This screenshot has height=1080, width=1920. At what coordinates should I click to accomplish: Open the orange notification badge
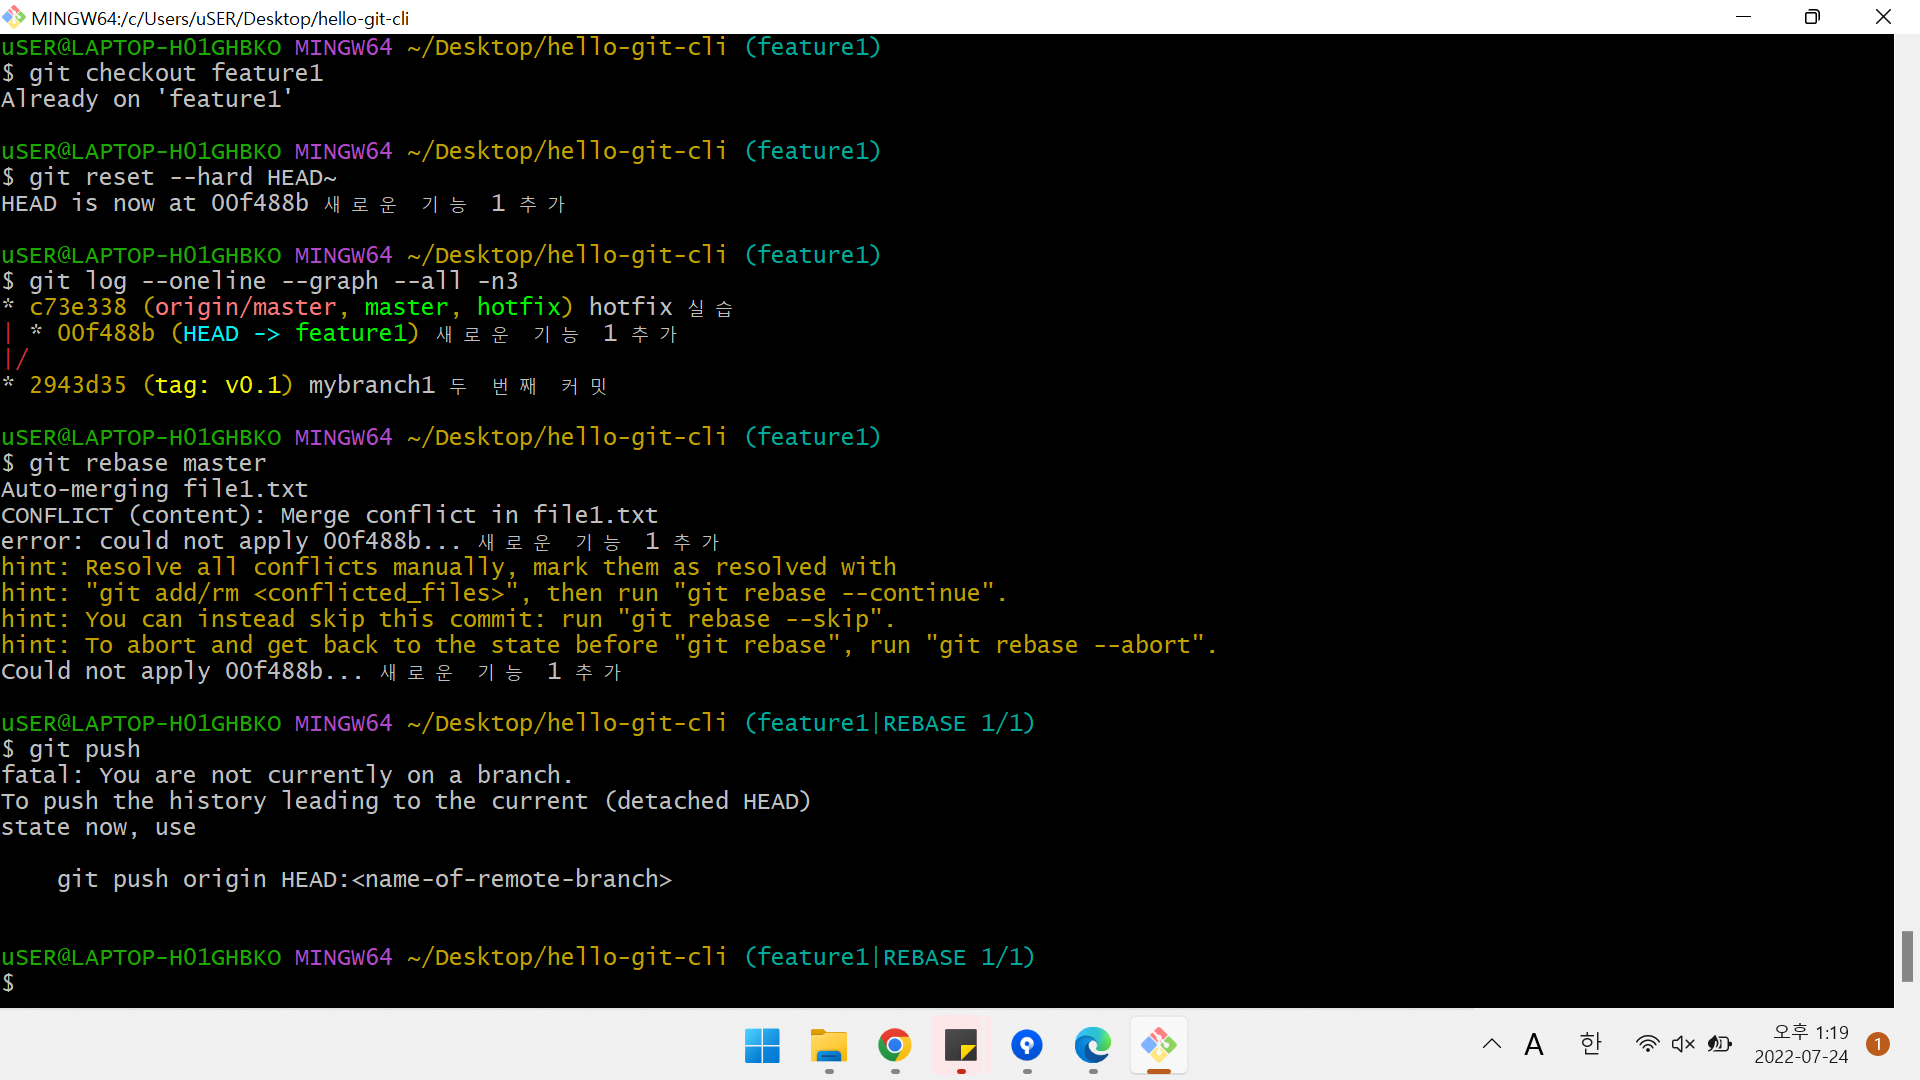point(1877,1044)
